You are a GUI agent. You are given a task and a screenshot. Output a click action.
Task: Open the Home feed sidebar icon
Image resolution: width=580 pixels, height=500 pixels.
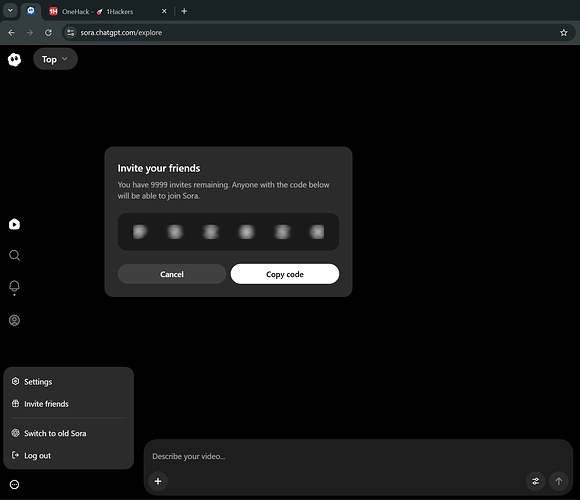coord(14,224)
